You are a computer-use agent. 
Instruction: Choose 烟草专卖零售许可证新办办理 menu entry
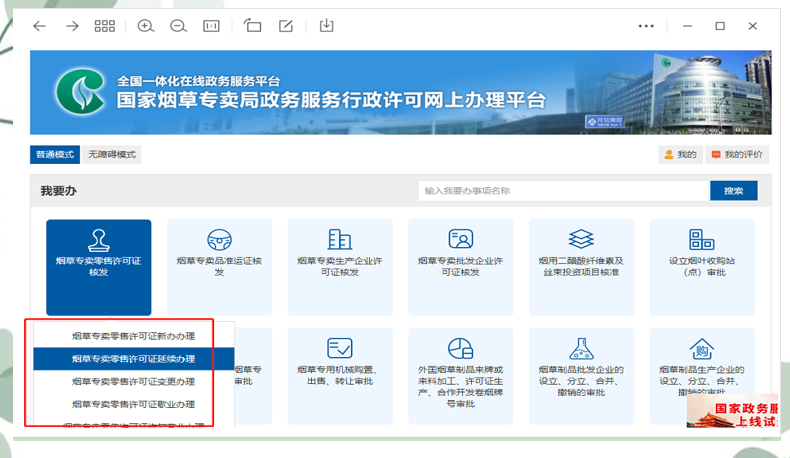[134, 336]
